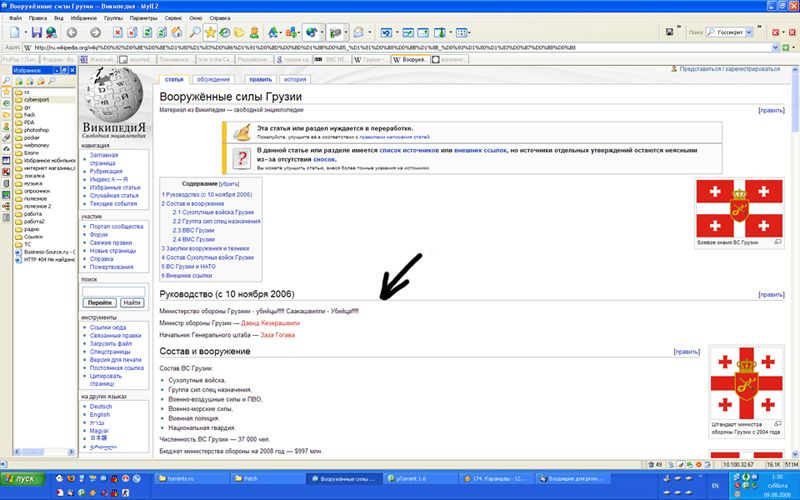The width and height of the screenshot is (800, 500).
Task: Open the Правка menu
Action: 38,18
